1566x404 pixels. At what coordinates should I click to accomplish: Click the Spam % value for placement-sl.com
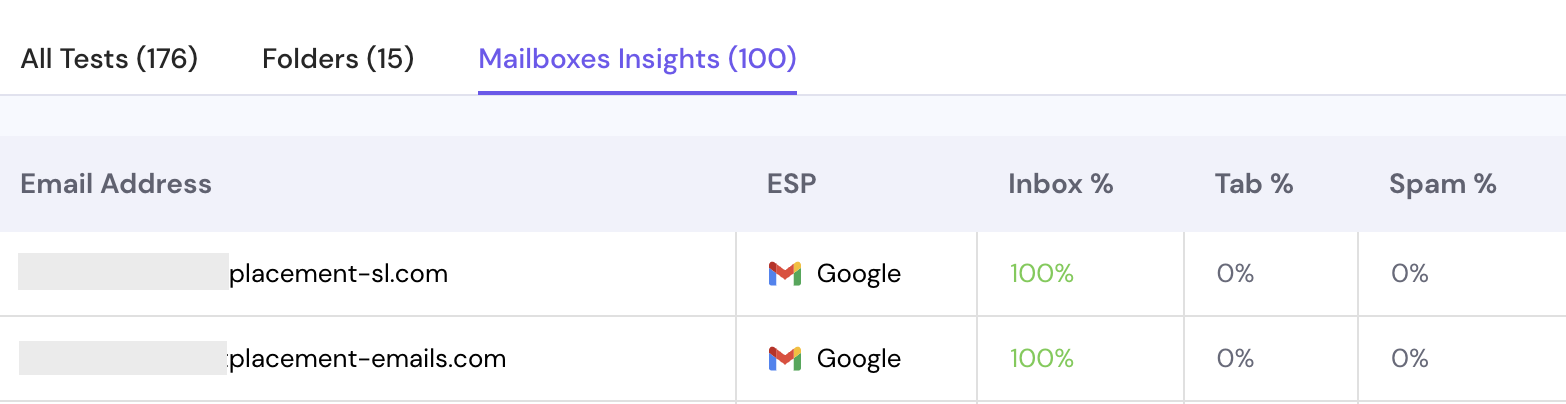tap(1409, 273)
